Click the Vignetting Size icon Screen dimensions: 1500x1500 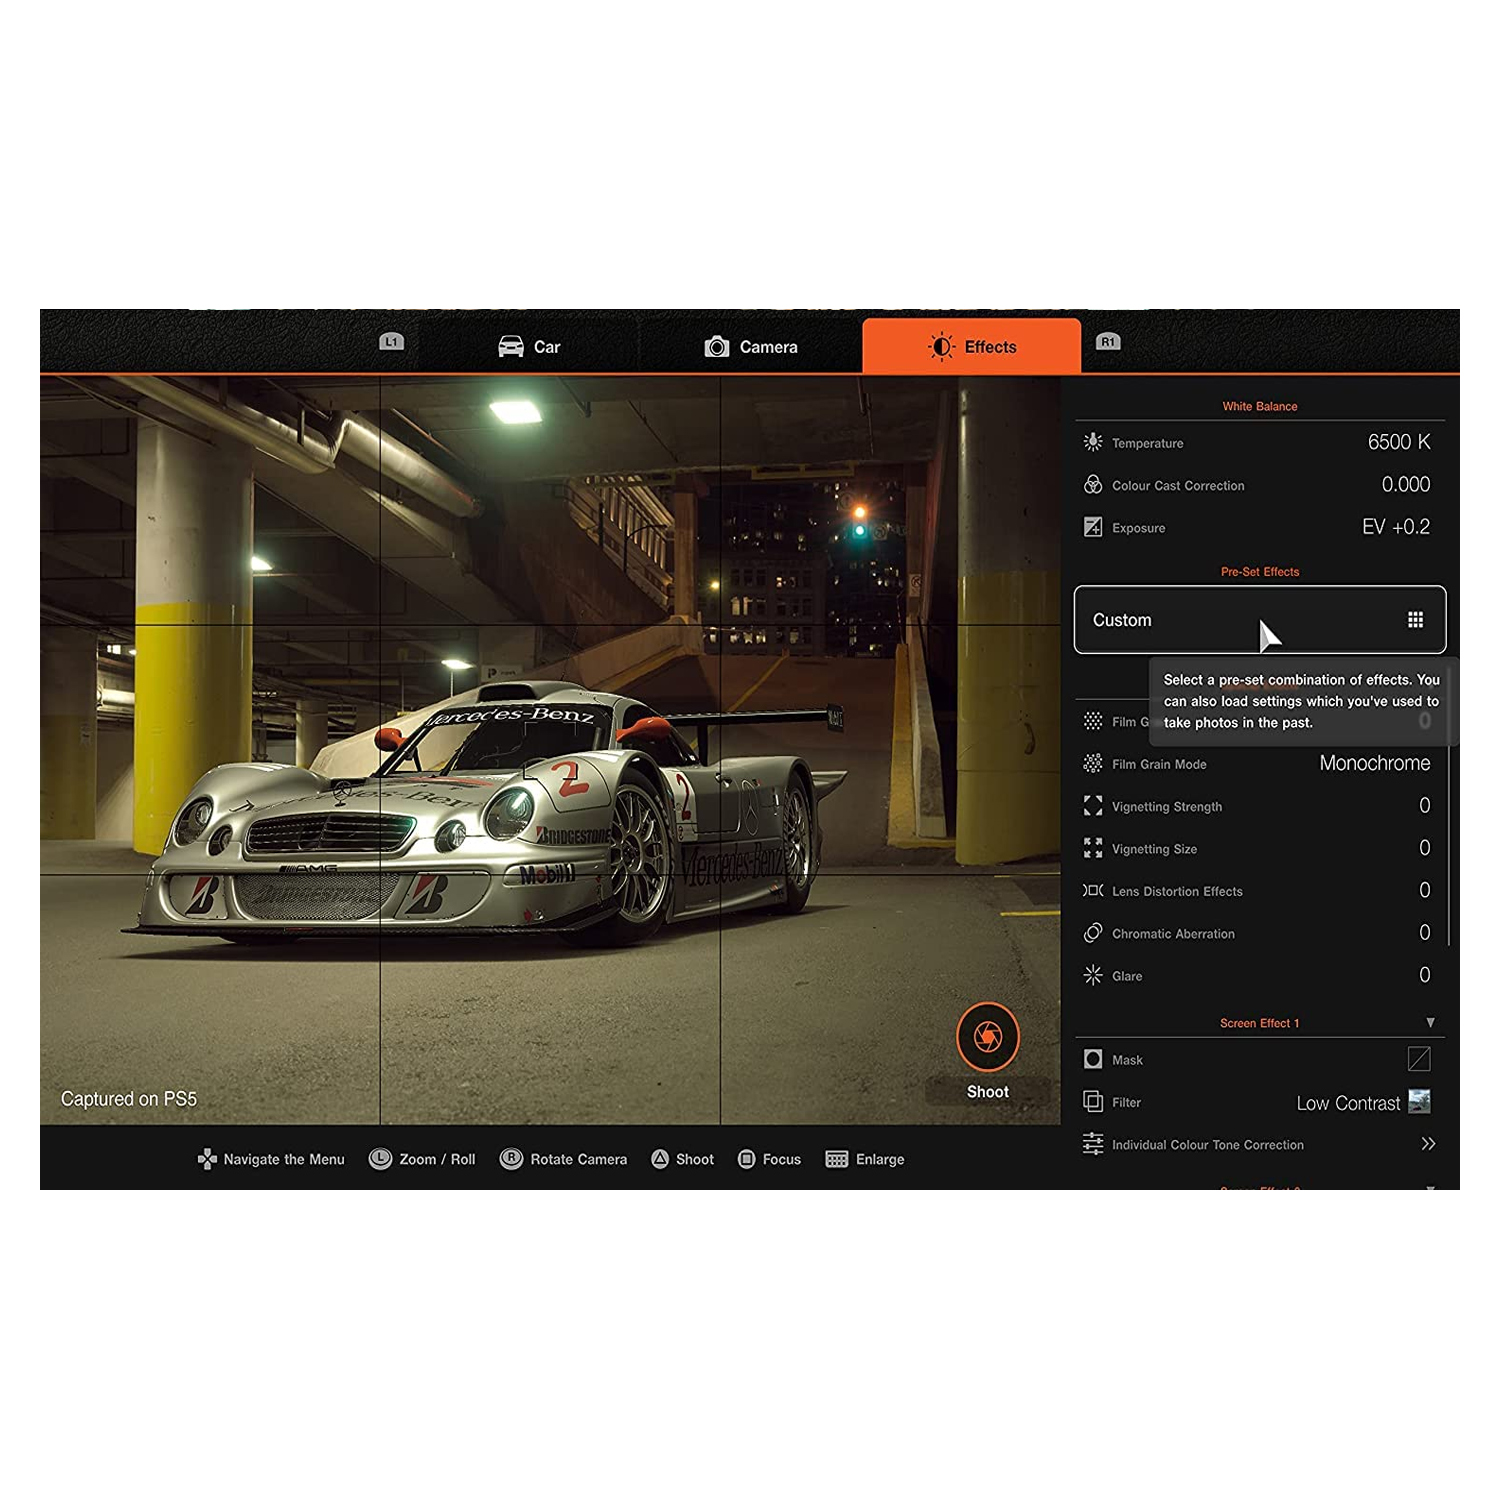(1093, 848)
